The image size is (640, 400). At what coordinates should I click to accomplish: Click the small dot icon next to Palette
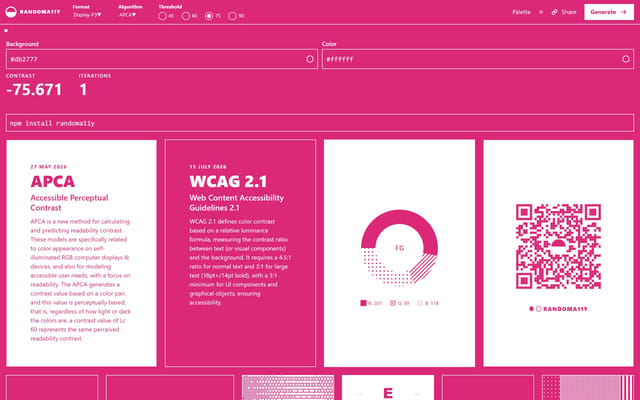pyautogui.click(x=541, y=12)
